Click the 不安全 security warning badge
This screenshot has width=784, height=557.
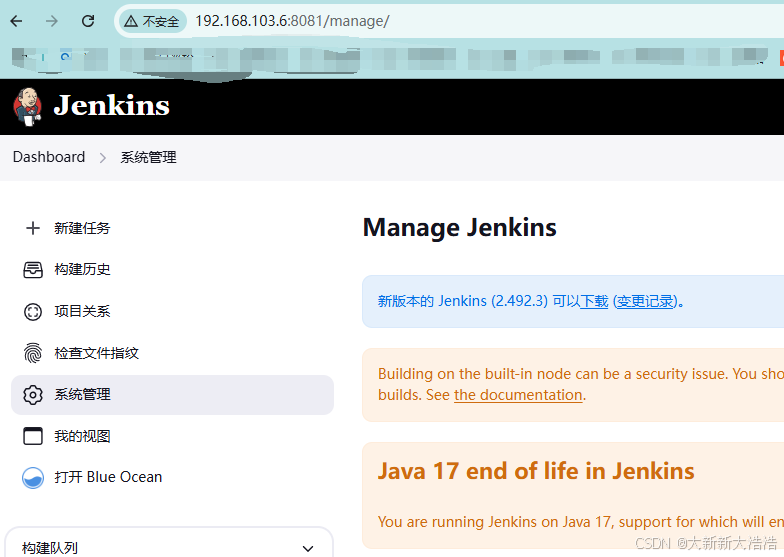click(152, 21)
